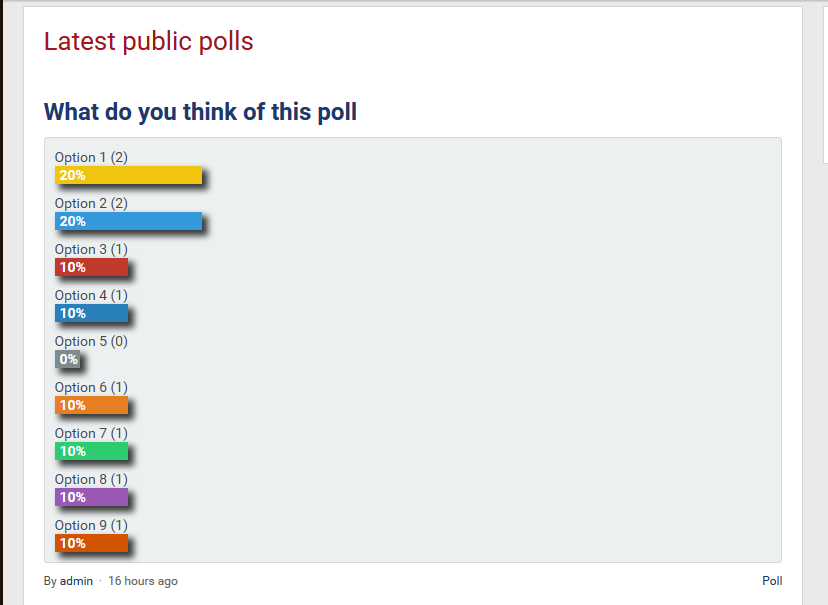Viewport: 828px width, 605px height.
Task: Click the light blue Option 2 result bar
Action: [x=128, y=221]
